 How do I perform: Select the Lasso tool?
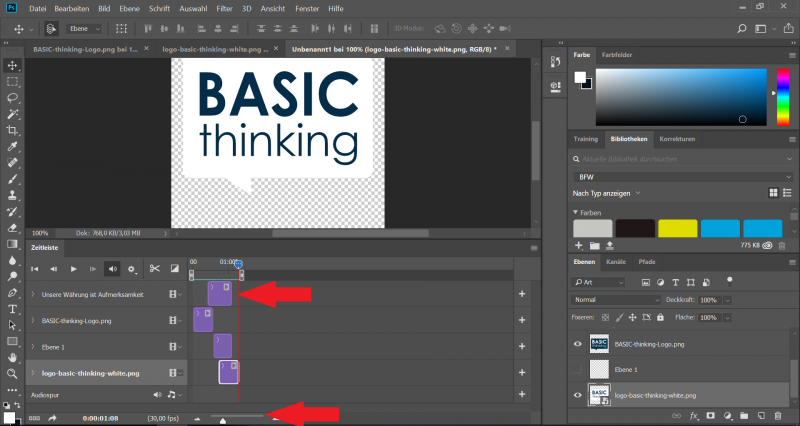point(12,98)
